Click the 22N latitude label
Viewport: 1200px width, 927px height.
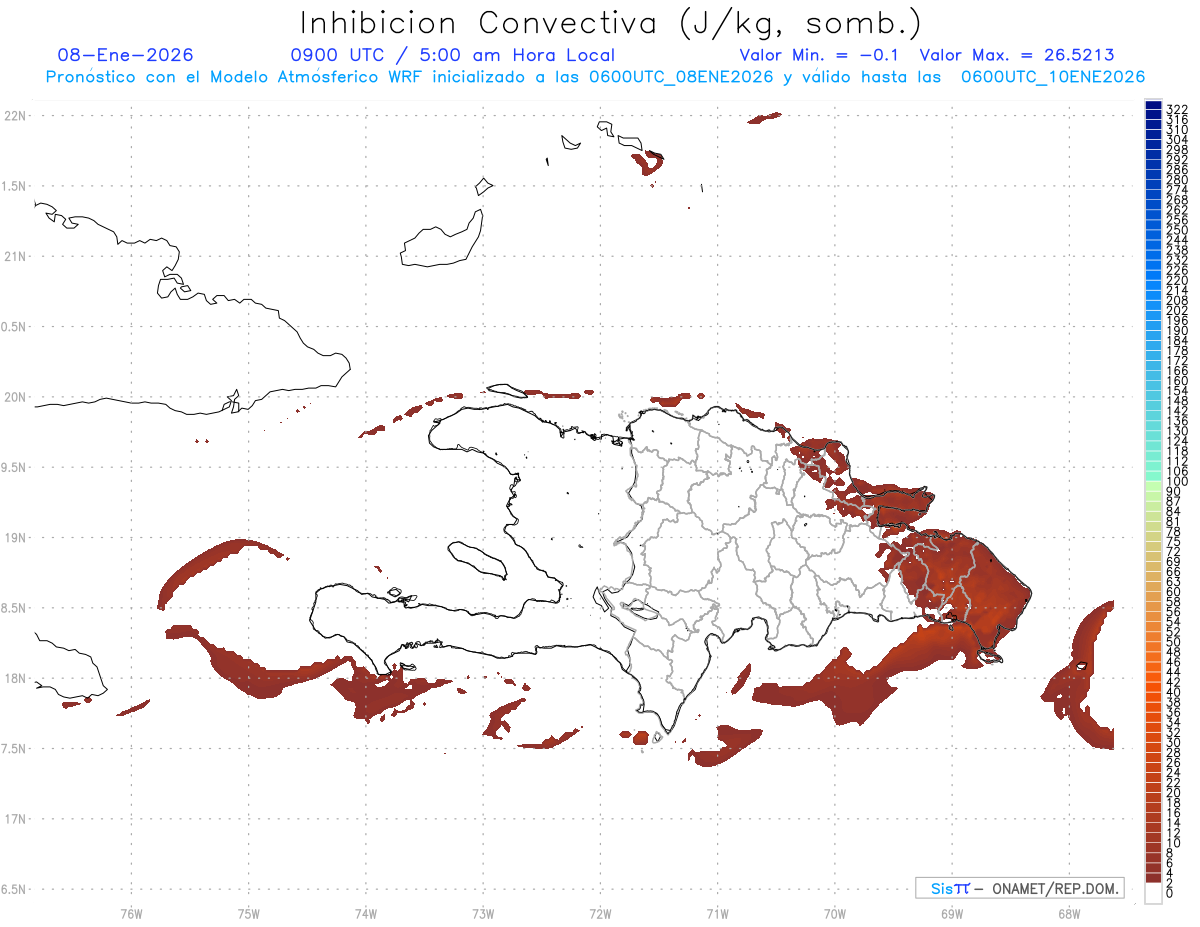(x=14, y=116)
